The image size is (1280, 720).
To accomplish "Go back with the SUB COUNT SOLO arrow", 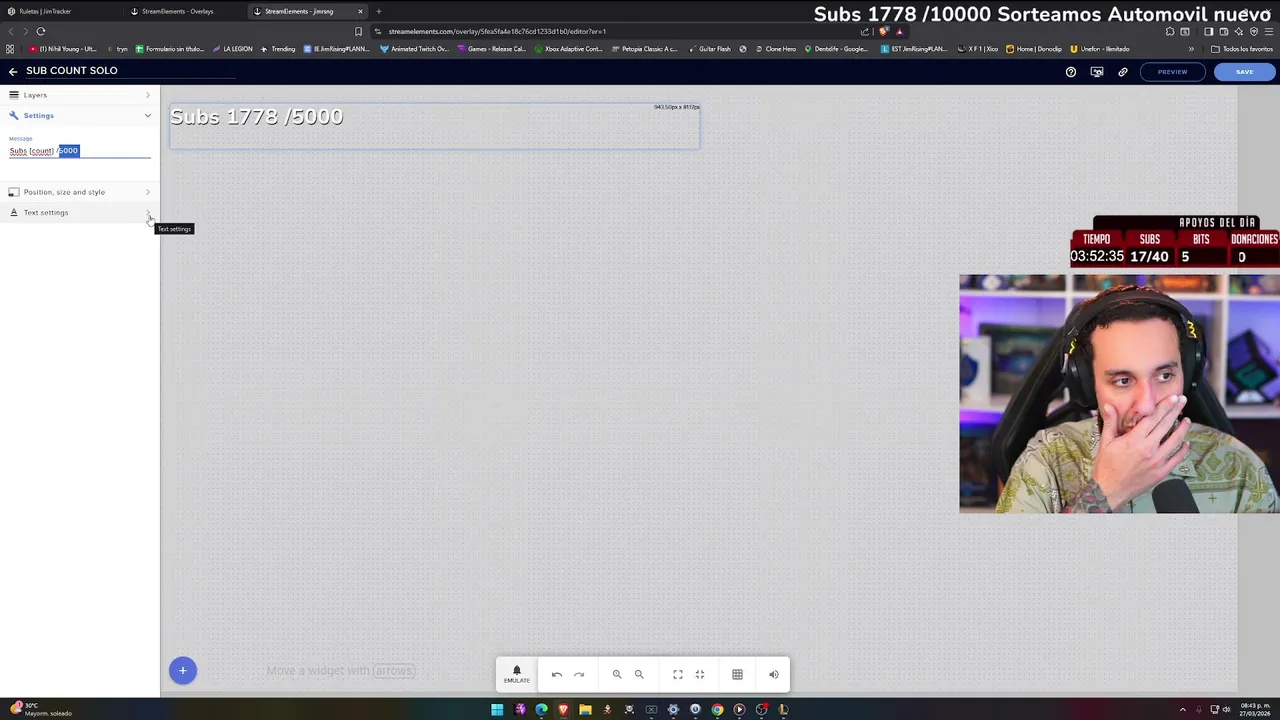I will [x=13, y=71].
